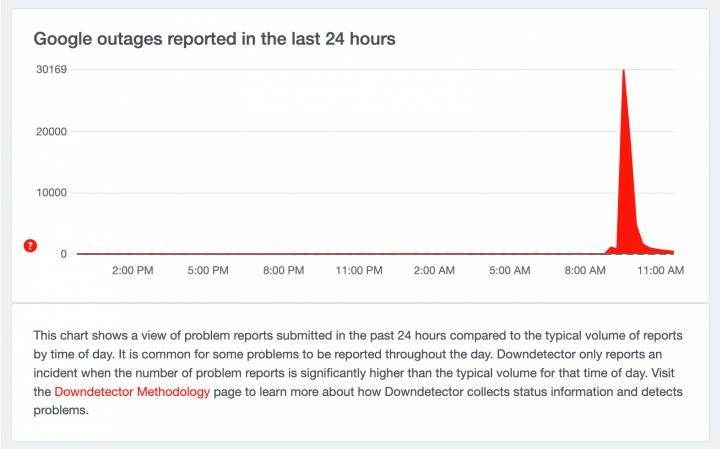Viewport: 720px width, 449px height.
Task: Open the Downdetector Methodology link
Action: pyautogui.click(x=132, y=392)
